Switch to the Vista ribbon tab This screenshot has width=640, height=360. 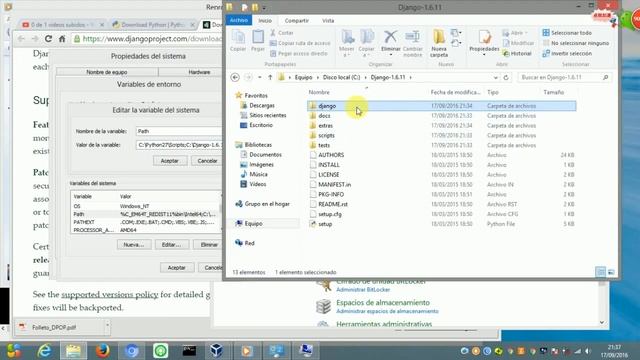click(x=328, y=20)
